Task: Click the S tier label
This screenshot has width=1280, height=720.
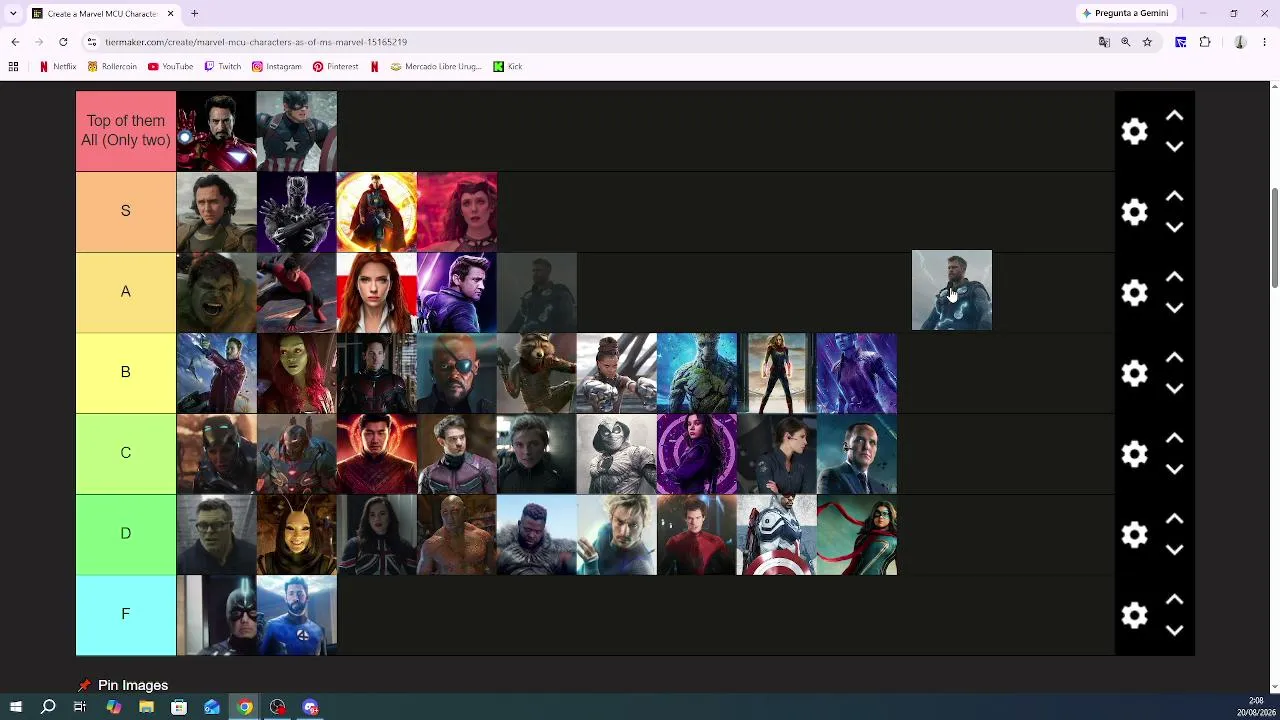Action: tap(126, 211)
